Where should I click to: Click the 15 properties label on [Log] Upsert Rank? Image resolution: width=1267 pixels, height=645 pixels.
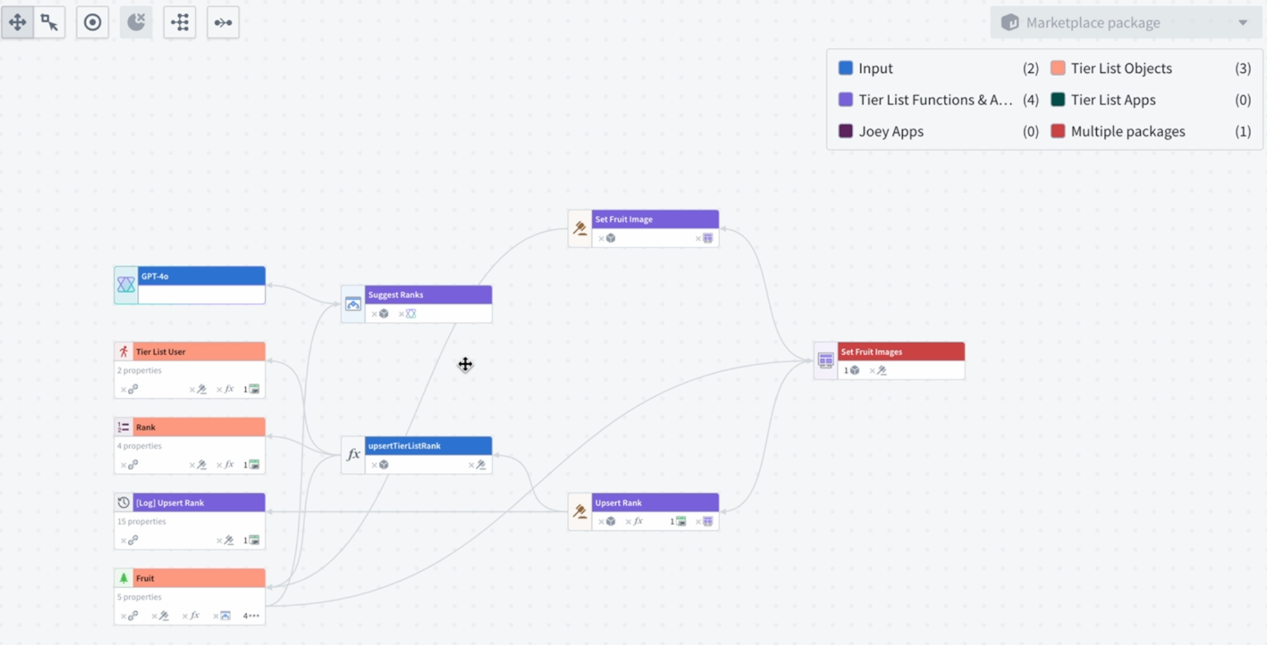141,521
